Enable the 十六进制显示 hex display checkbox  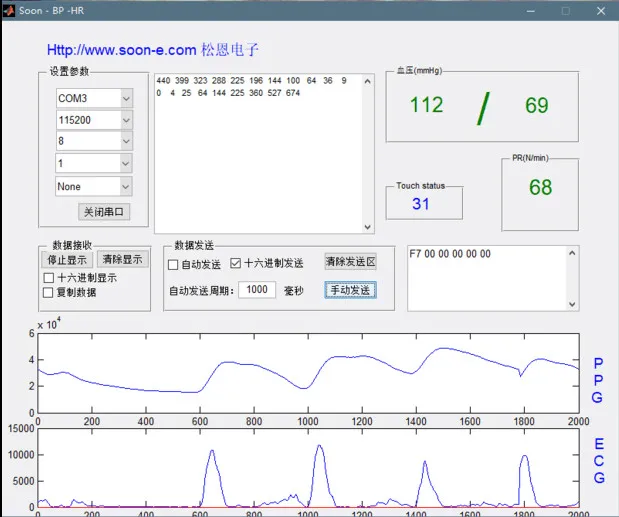tap(49, 278)
